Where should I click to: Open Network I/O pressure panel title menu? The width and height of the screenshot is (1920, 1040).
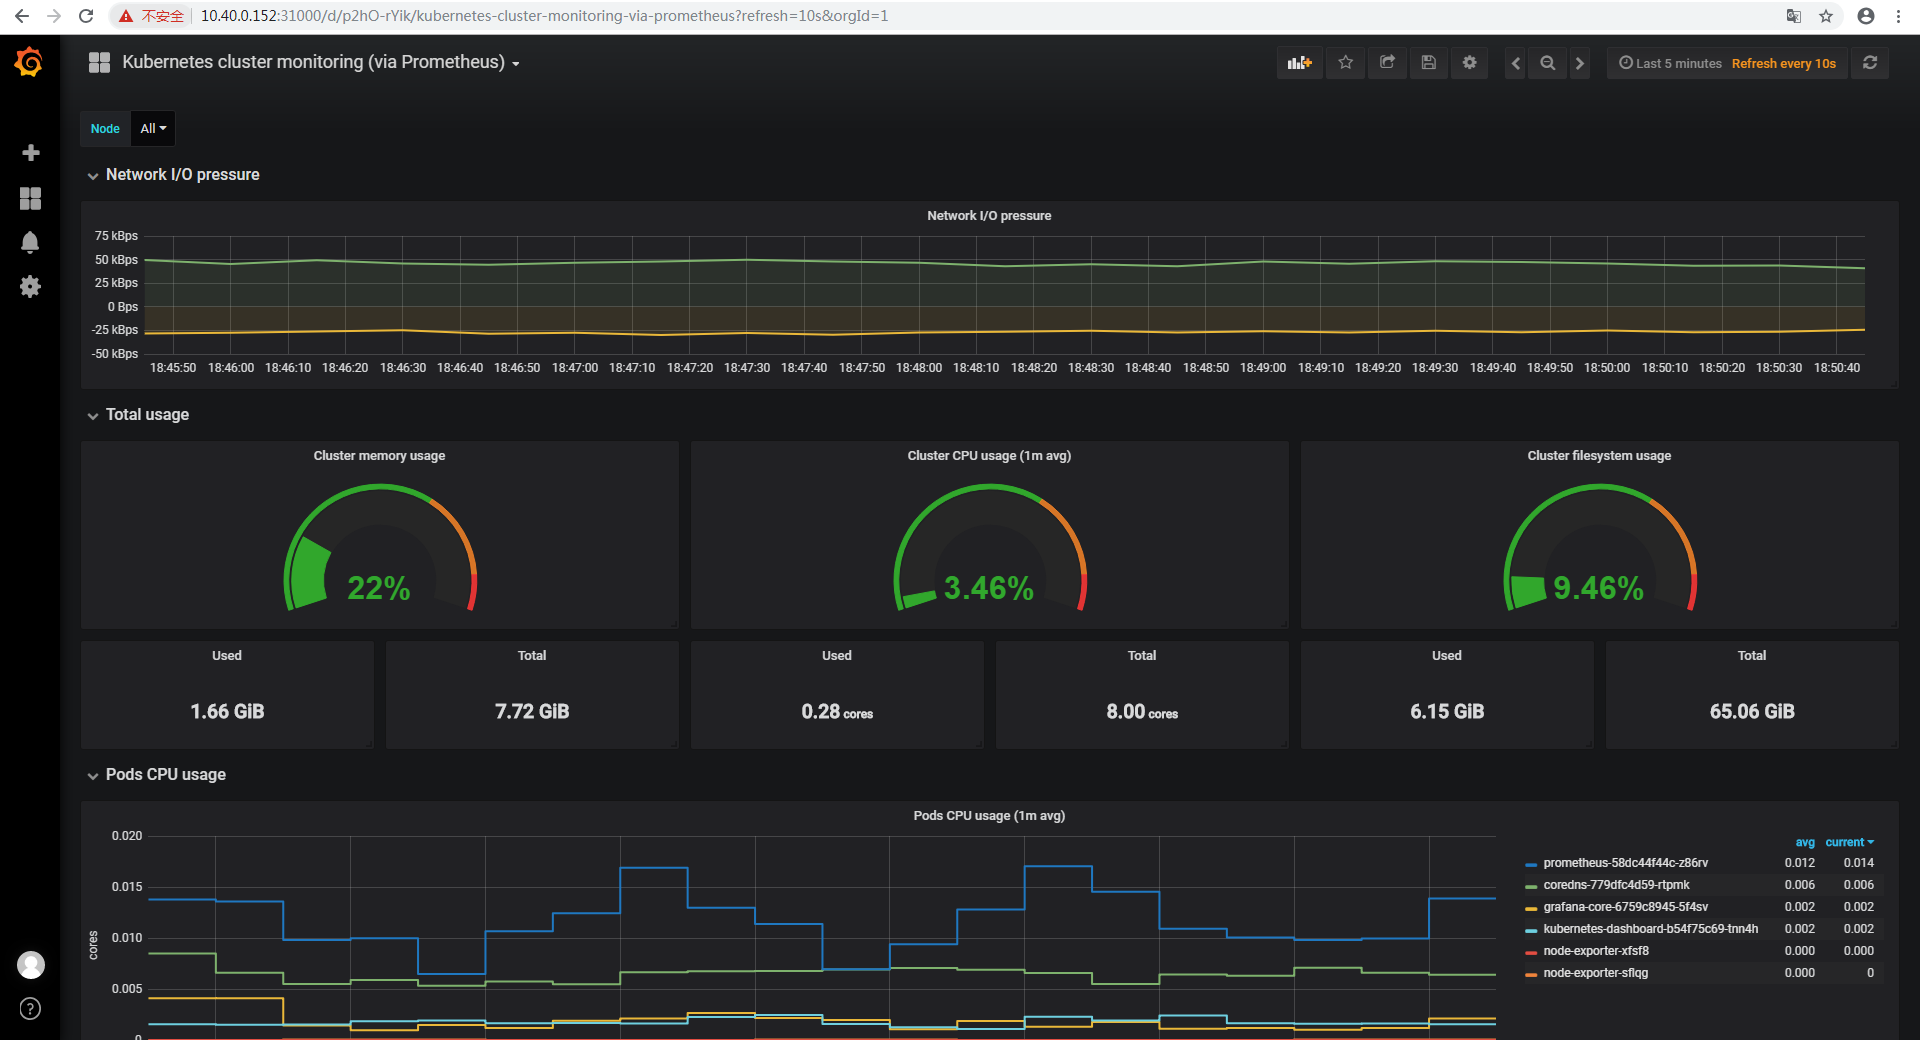click(989, 216)
